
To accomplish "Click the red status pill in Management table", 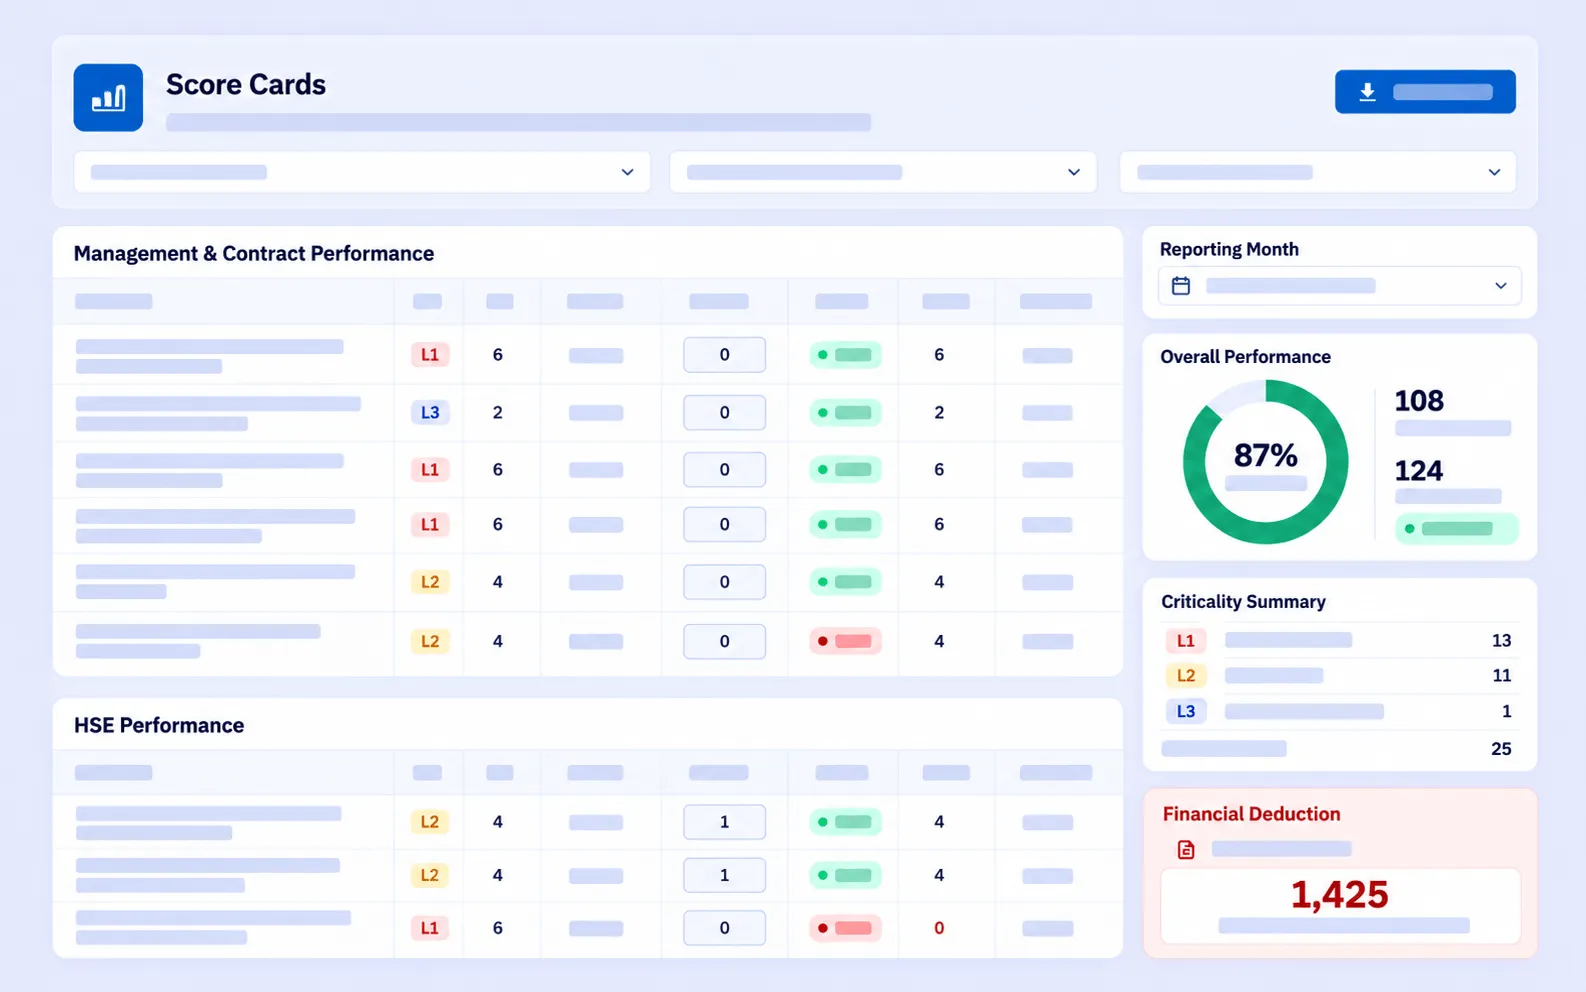I will [x=845, y=641].
